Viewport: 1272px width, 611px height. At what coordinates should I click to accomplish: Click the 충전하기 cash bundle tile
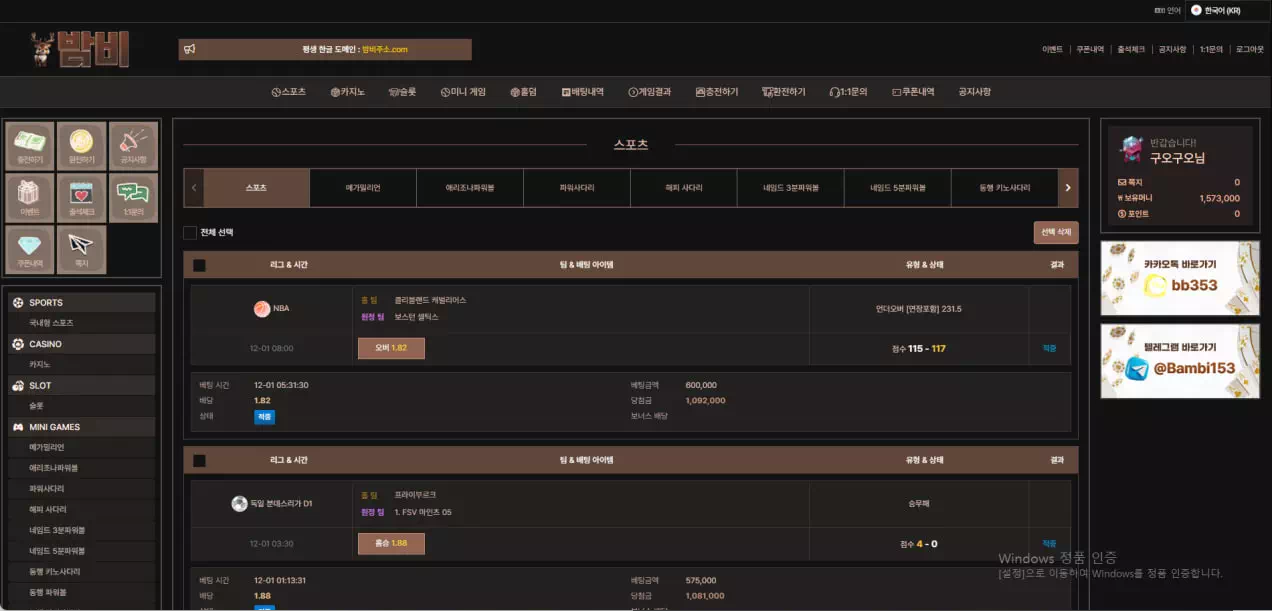[x=30, y=146]
